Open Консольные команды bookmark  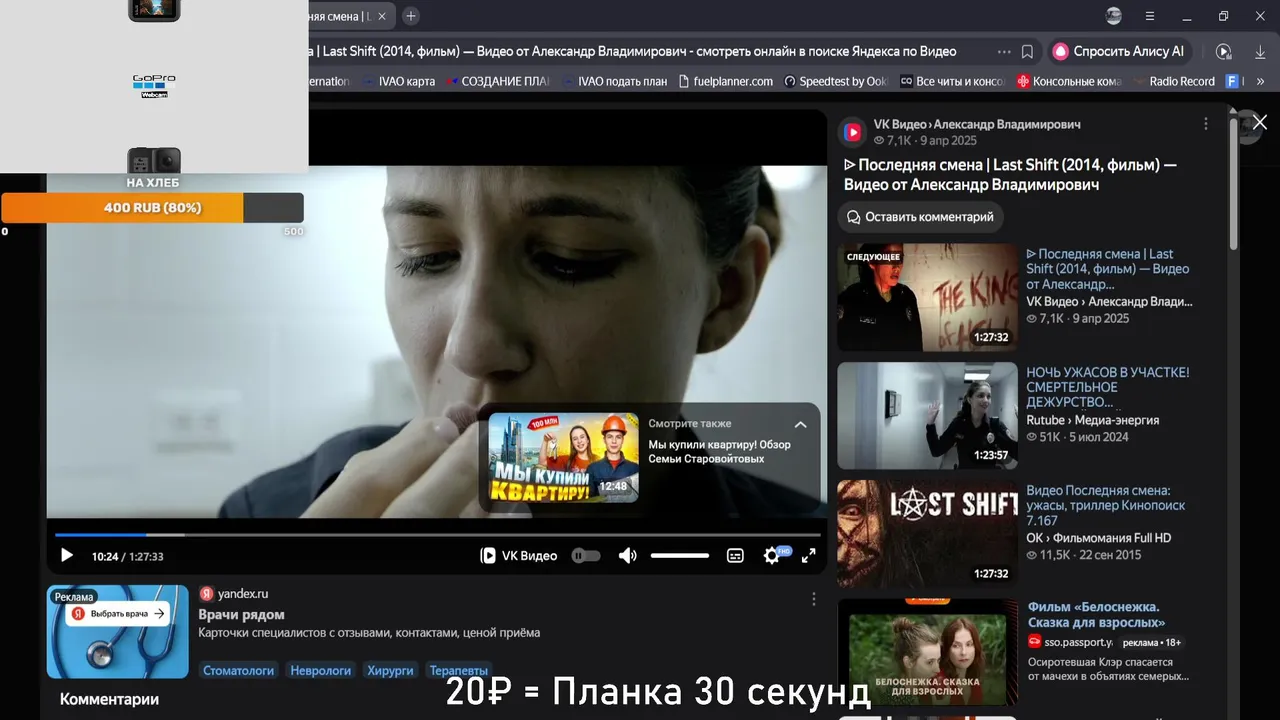pyautogui.click(x=1069, y=81)
